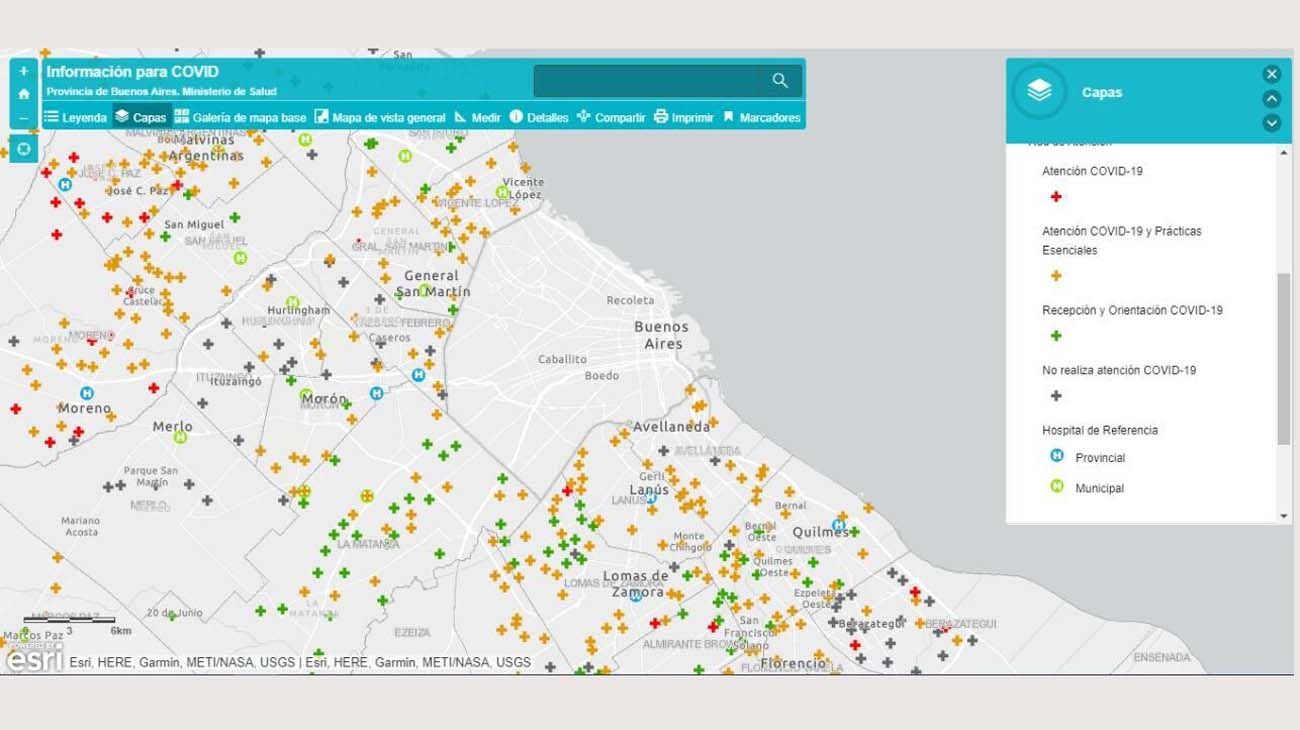Image resolution: width=1300 pixels, height=730 pixels.
Task: Collapse Capas panel with up chevron
Action: tap(1271, 99)
